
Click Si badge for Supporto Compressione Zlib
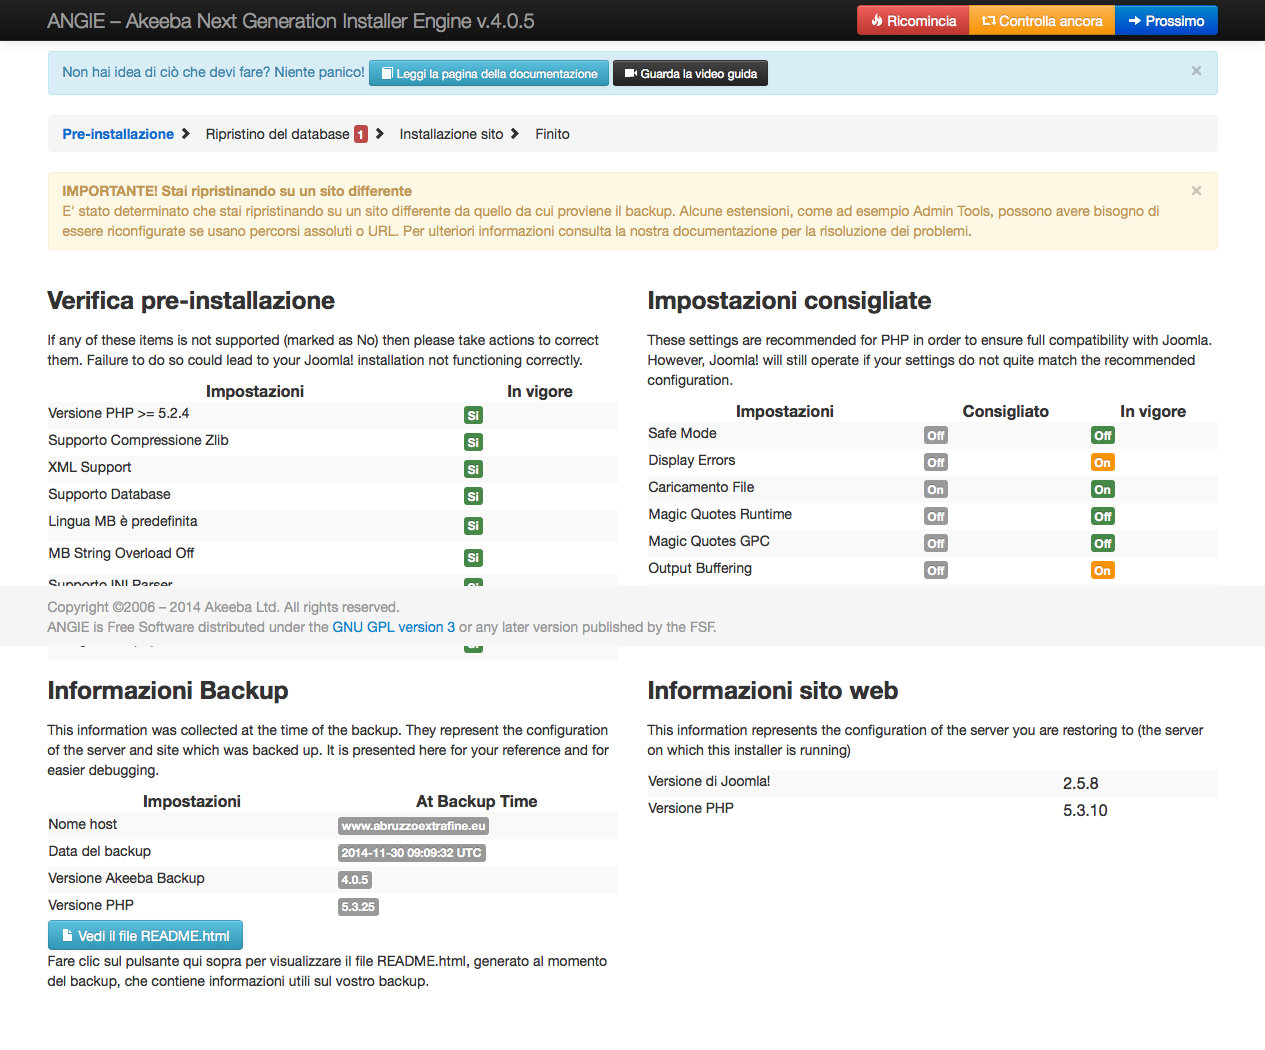coord(473,442)
